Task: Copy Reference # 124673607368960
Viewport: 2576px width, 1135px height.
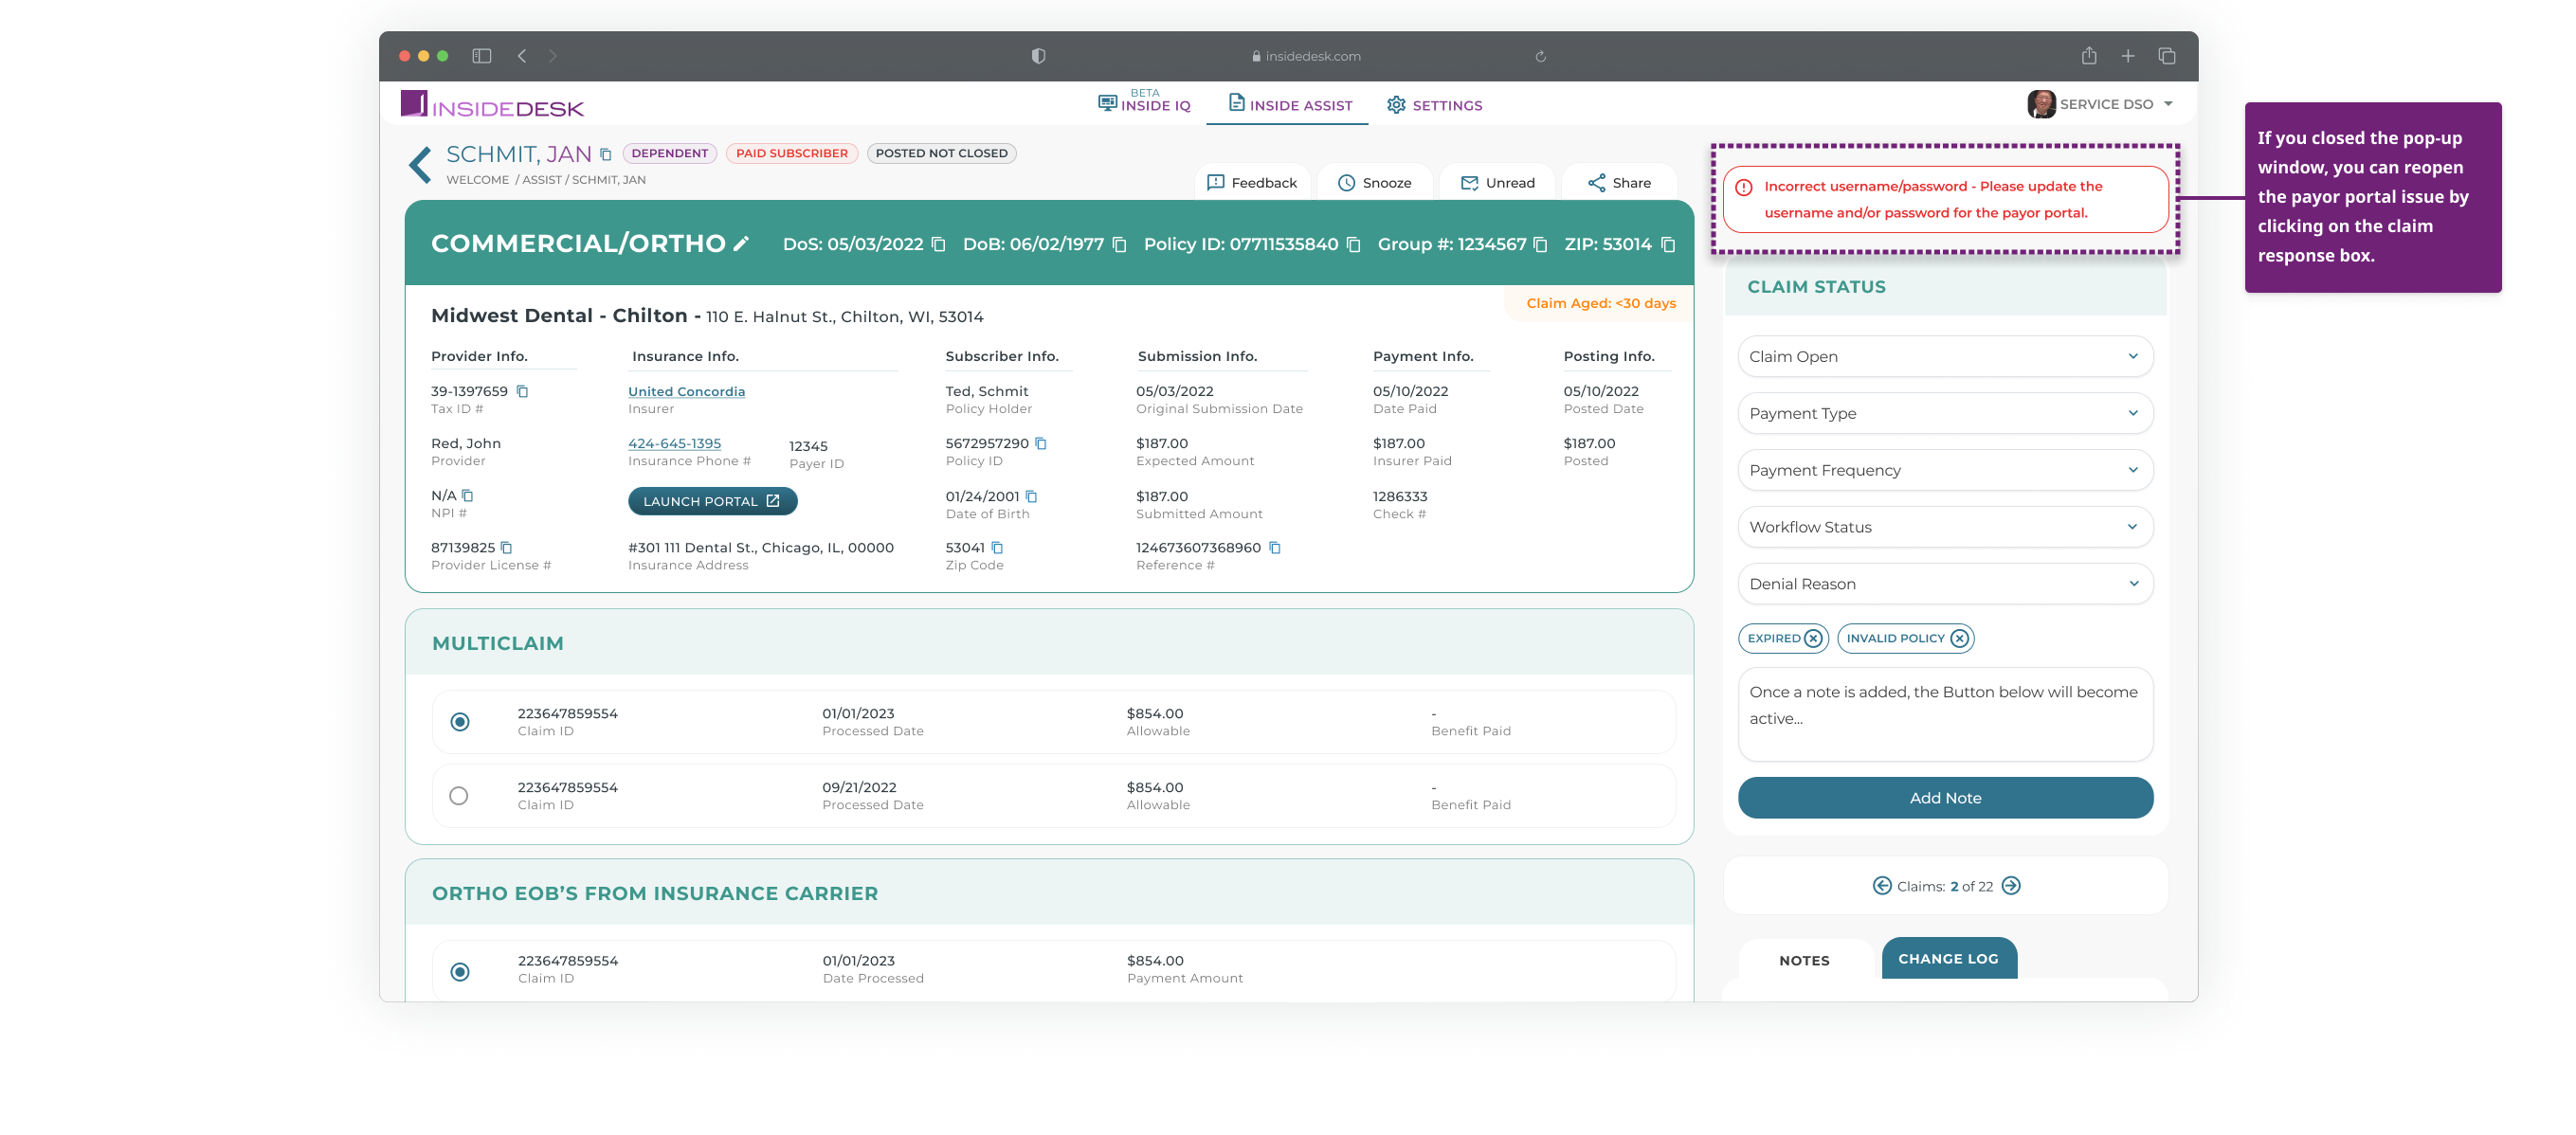Action: (x=1274, y=547)
